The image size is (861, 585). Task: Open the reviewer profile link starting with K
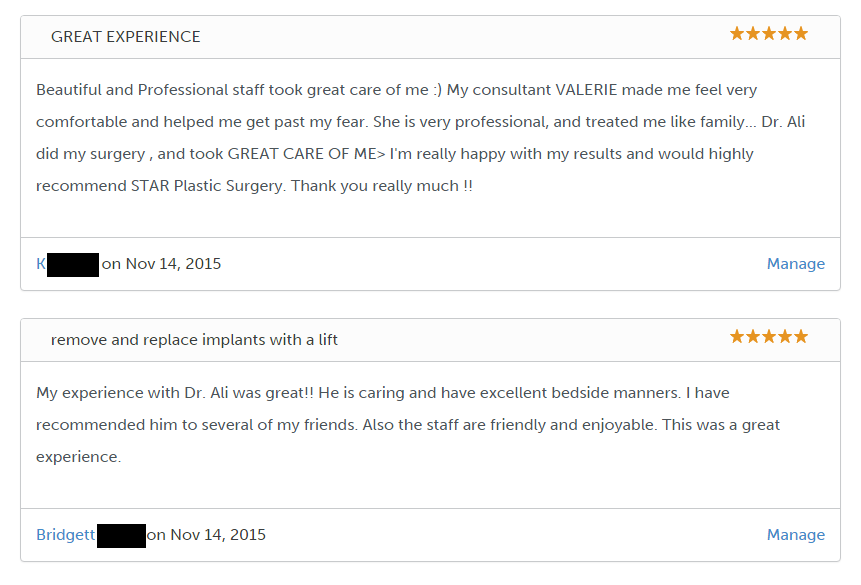(41, 264)
